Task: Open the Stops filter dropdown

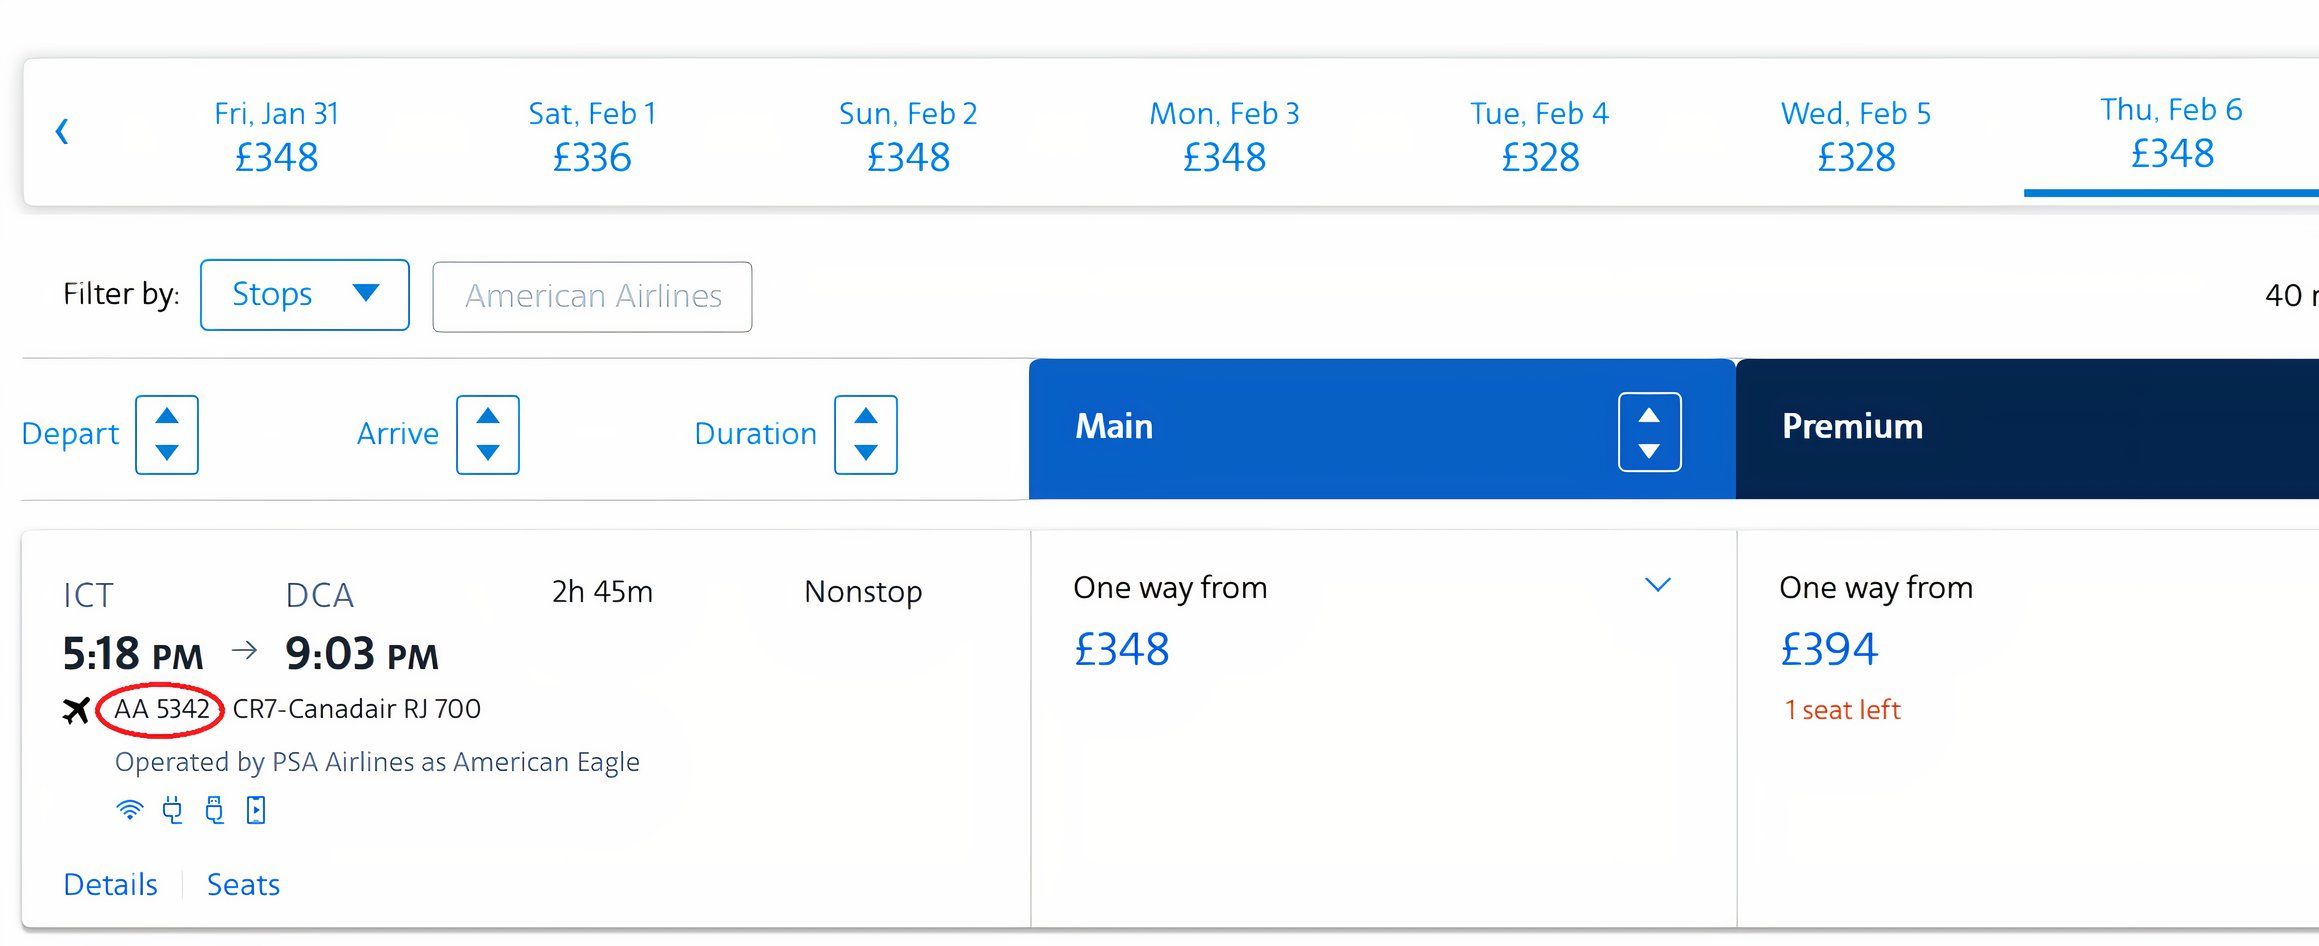Action: point(305,295)
